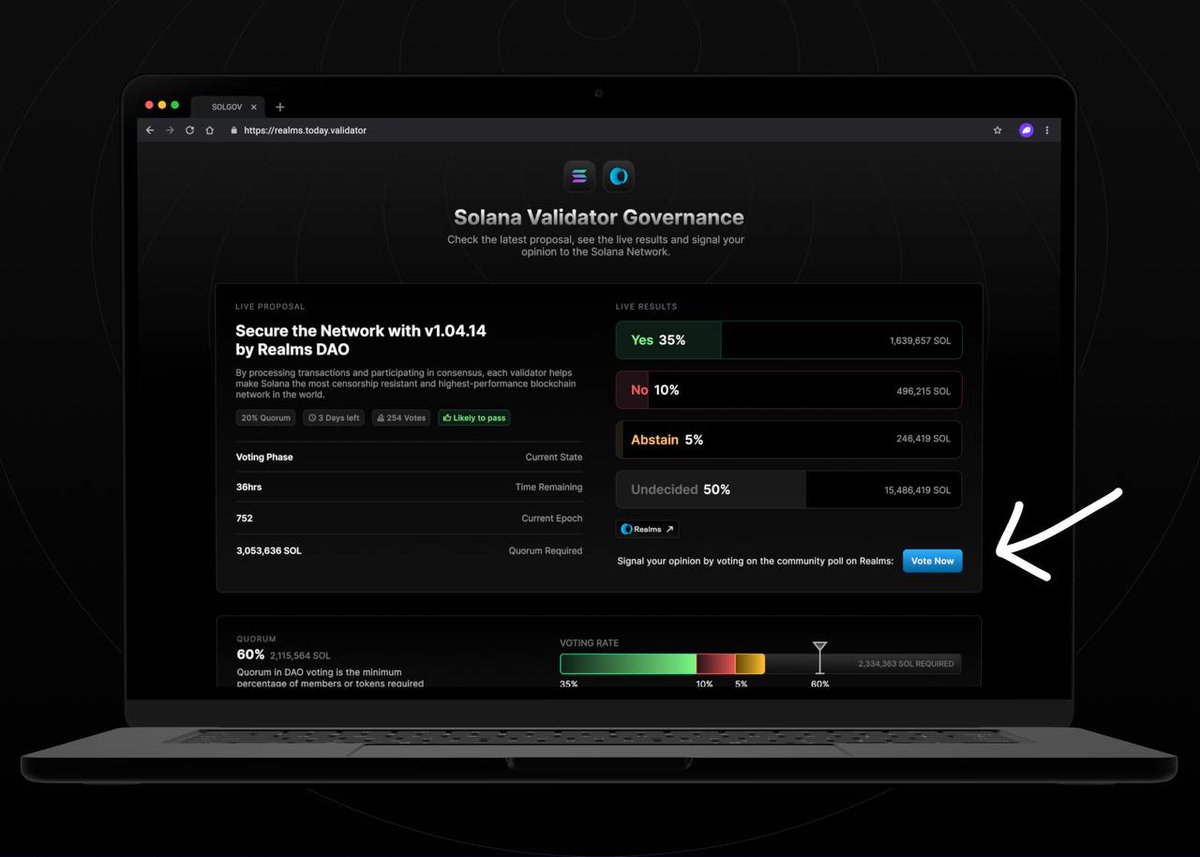The width and height of the screenshot is (1200, 857).
Task: Click the browser forward arrow
Action: (x=170, y=130)
